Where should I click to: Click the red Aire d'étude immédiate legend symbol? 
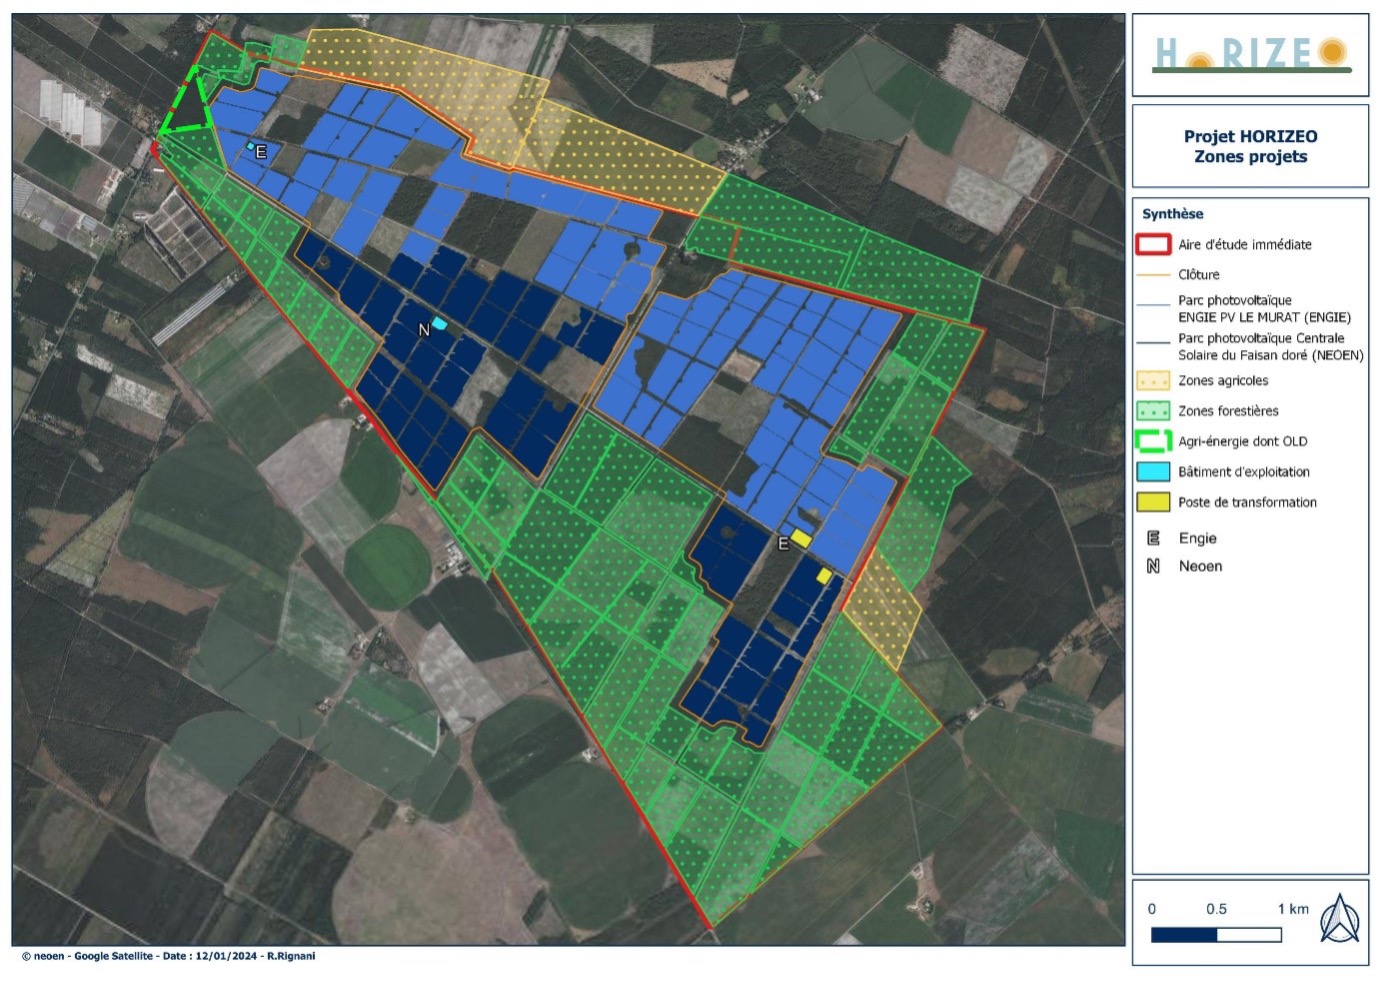[1153, 244]
